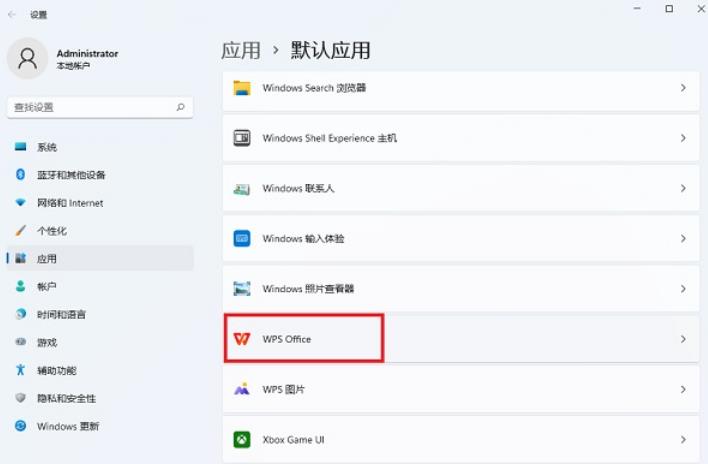Image resolution: width=708 pixels, height=464 pixels.
Task: Expand Windows 照片查看器 row chevron
Action: tap(683, 288)
